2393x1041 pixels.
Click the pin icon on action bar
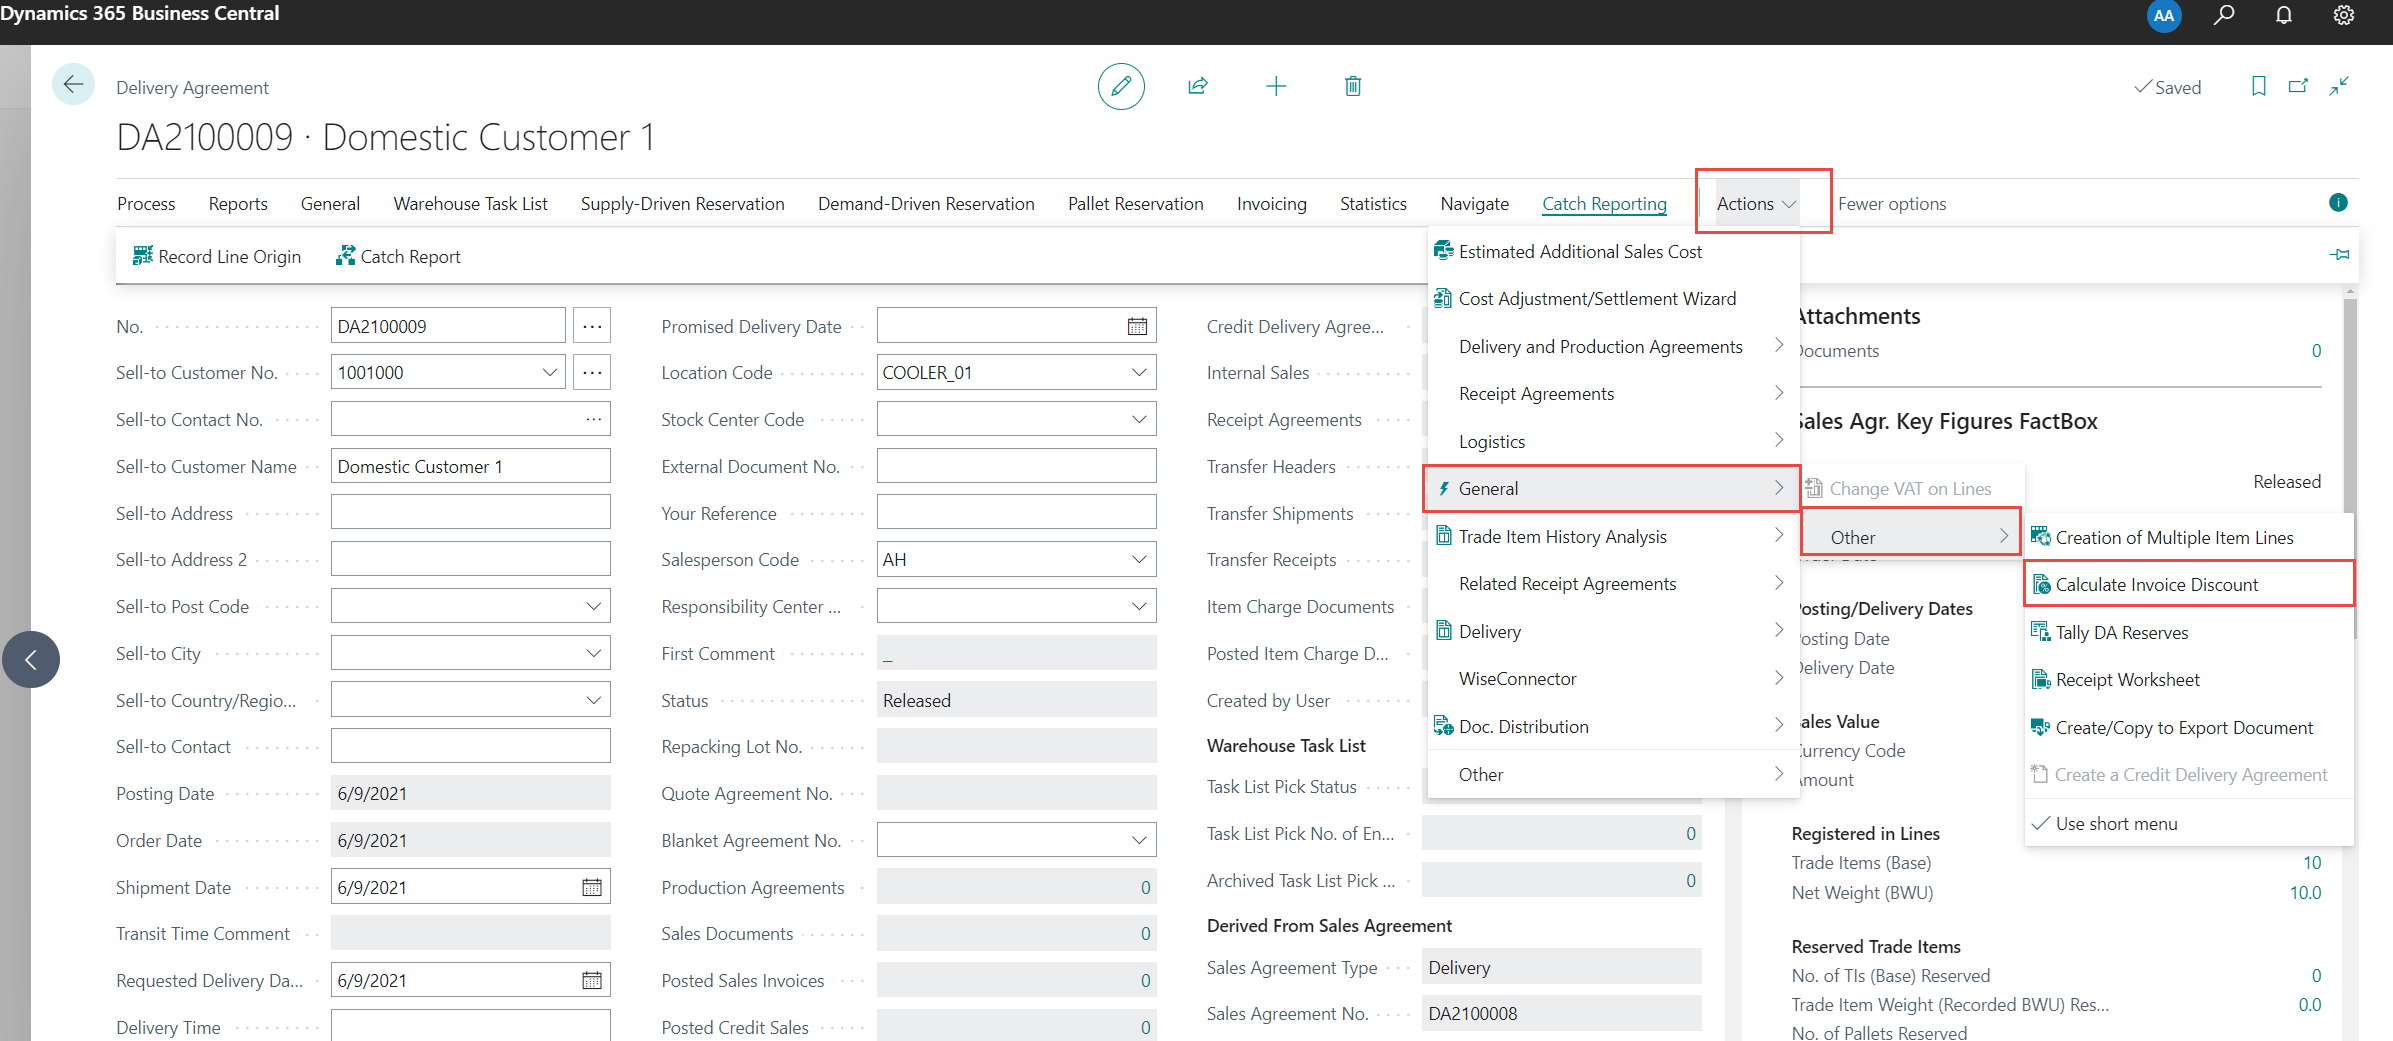pos(2339,255)
